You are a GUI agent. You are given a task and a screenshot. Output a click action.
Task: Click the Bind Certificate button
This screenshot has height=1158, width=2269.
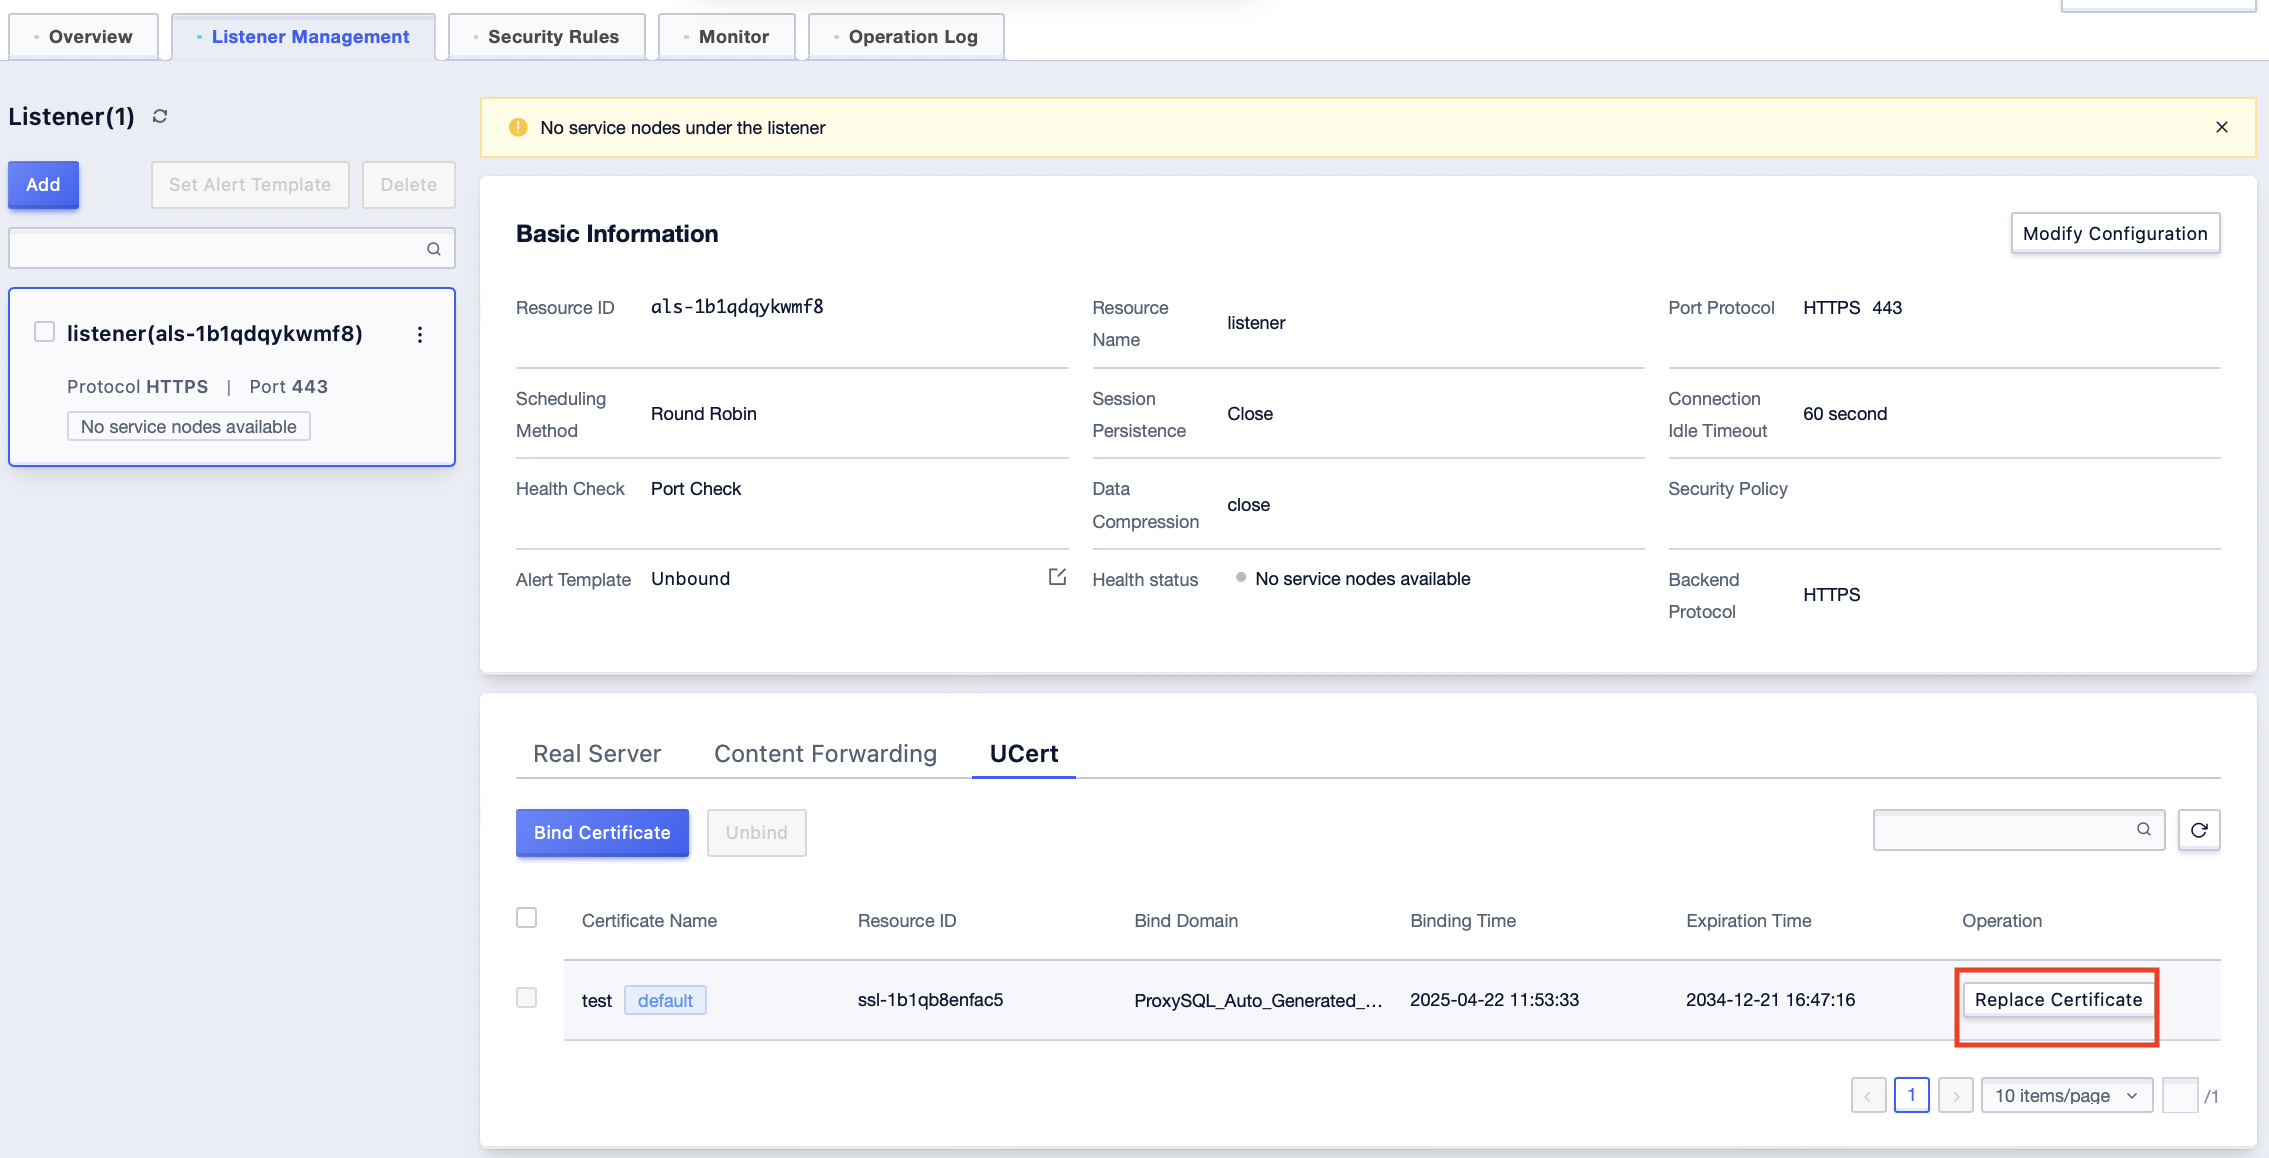click(602, 833)
